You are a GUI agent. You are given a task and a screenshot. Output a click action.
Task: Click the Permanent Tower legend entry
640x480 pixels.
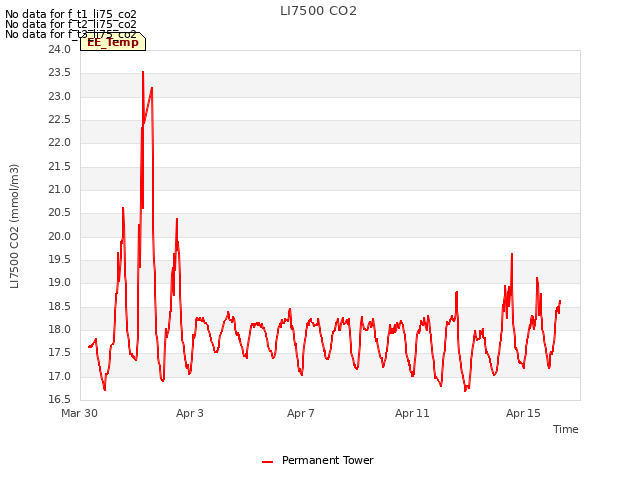(318, 460)
